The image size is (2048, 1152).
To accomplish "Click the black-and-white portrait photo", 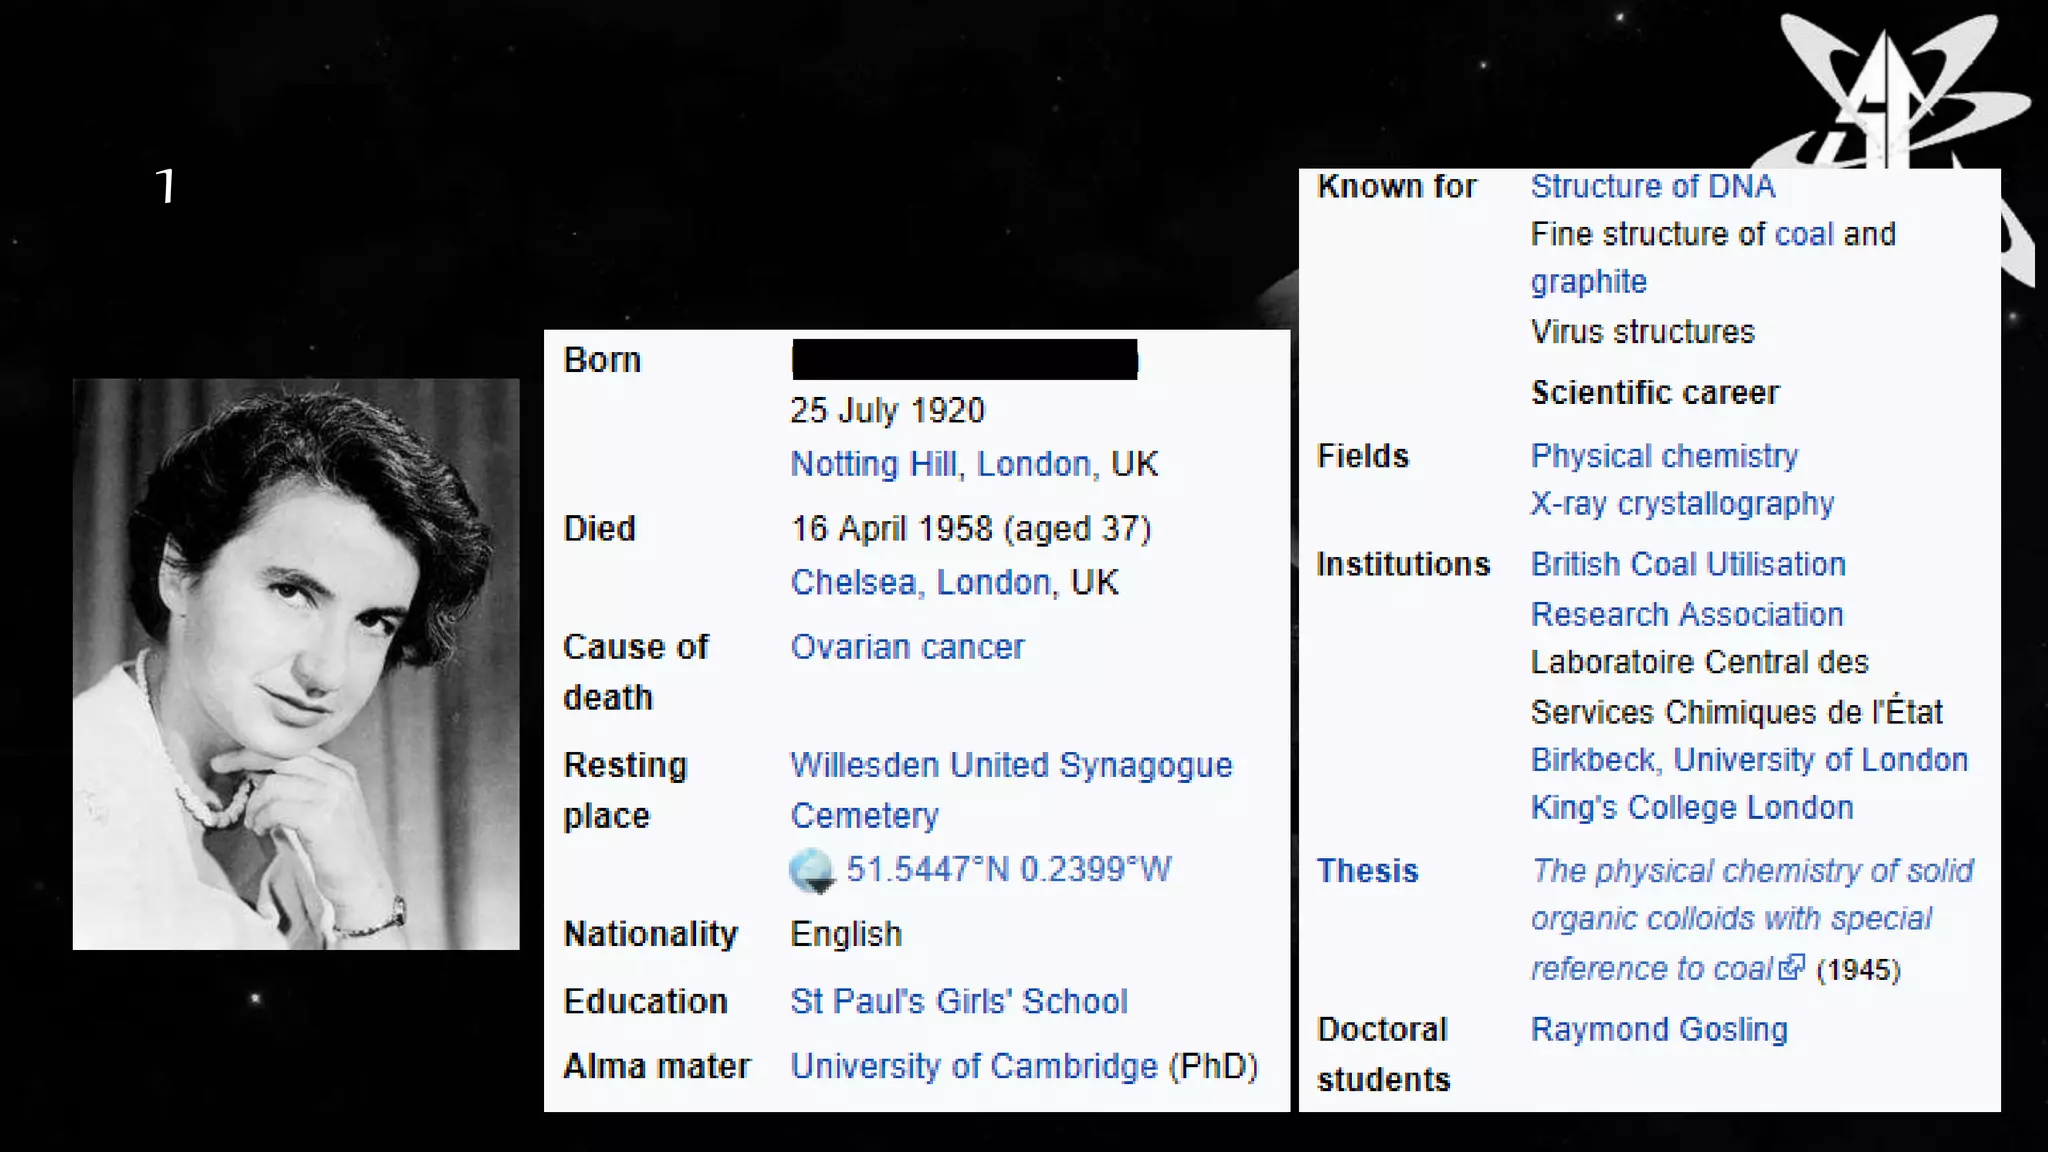I will coord(296,663).
